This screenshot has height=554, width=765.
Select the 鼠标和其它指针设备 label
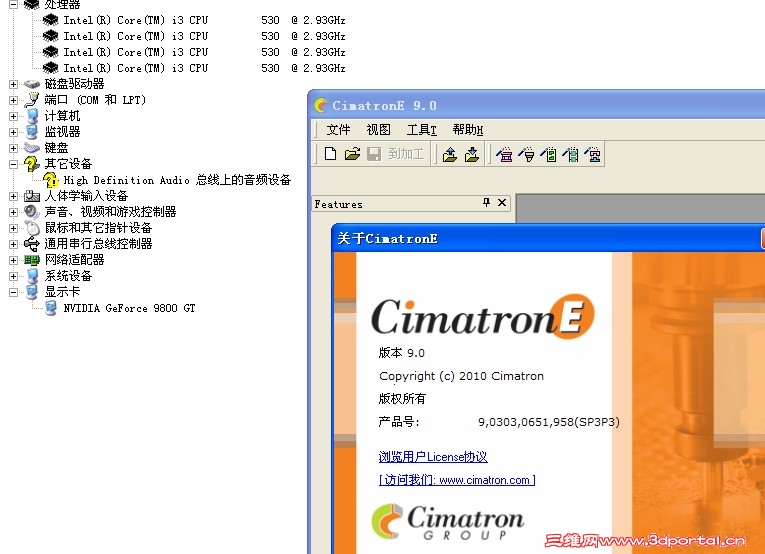[x=98, y=228]
